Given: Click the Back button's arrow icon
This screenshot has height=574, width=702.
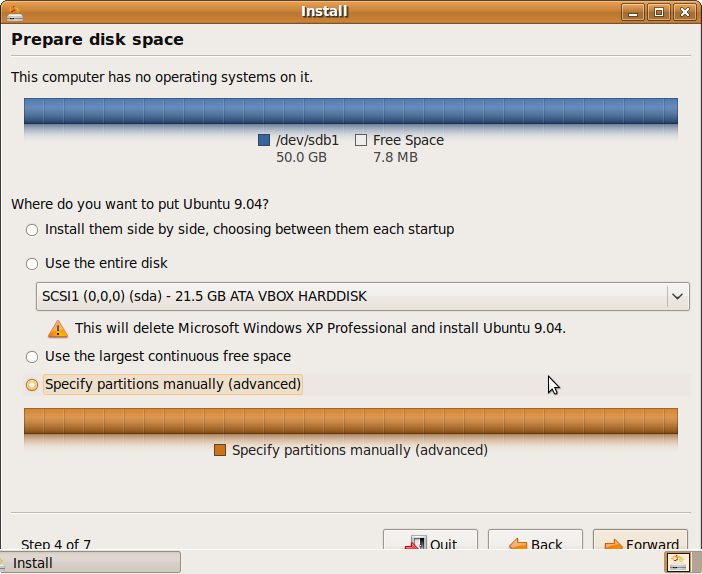Looking at the screenshot, I should (518, 544).
